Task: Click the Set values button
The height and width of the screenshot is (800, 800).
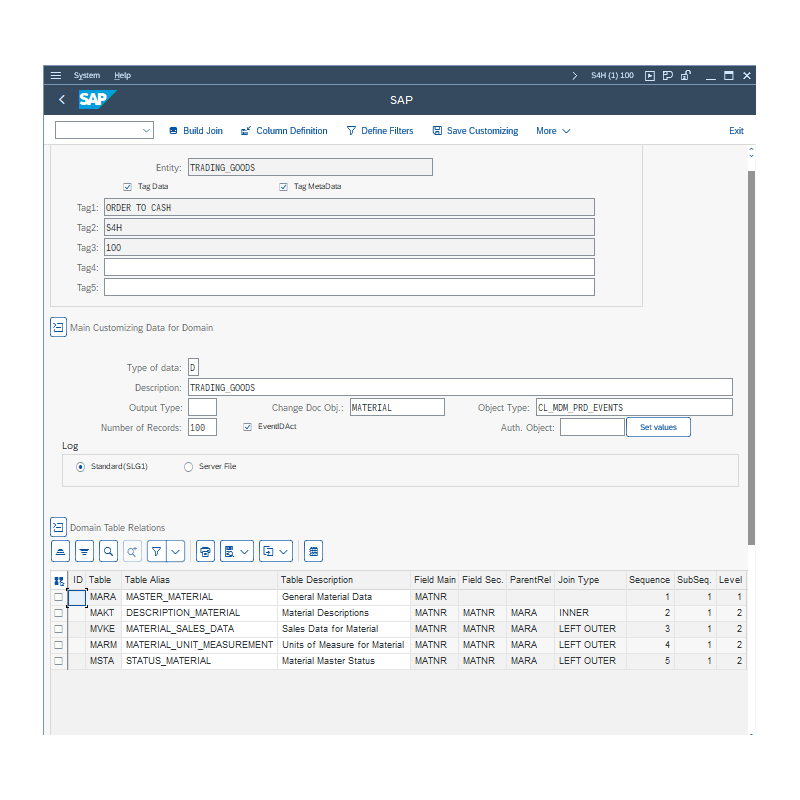Action: [x=658, y=427]
